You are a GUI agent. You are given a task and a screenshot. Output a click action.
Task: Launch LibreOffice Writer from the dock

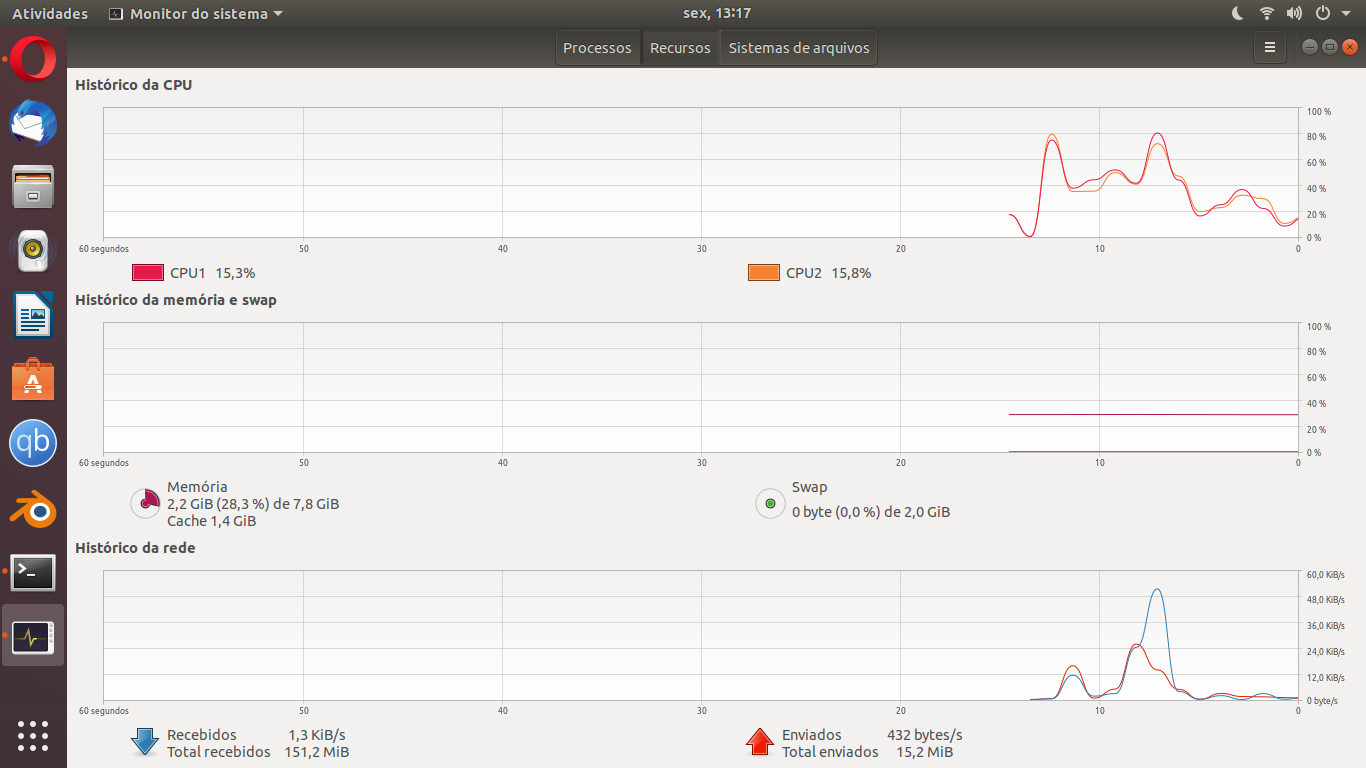point(33,315)
